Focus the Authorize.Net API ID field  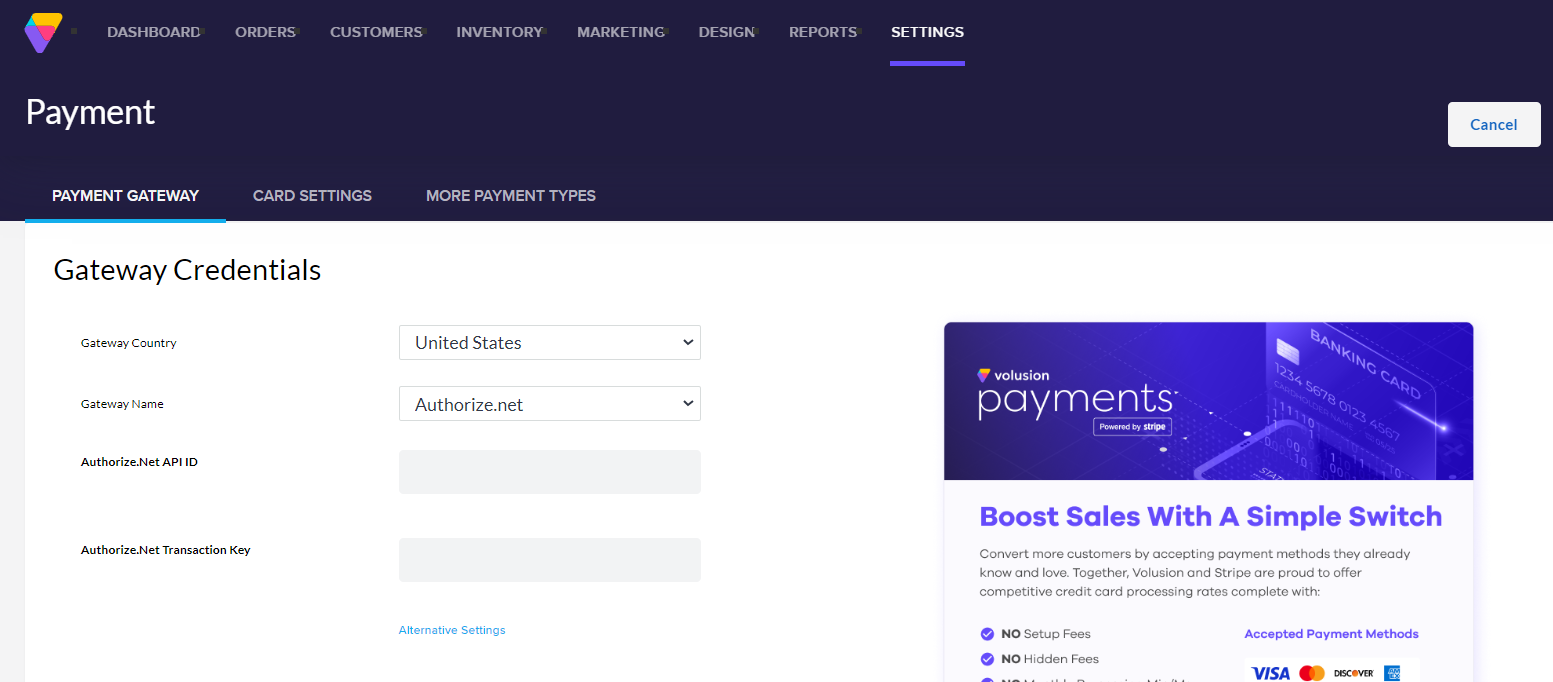[x=549, y=472]
